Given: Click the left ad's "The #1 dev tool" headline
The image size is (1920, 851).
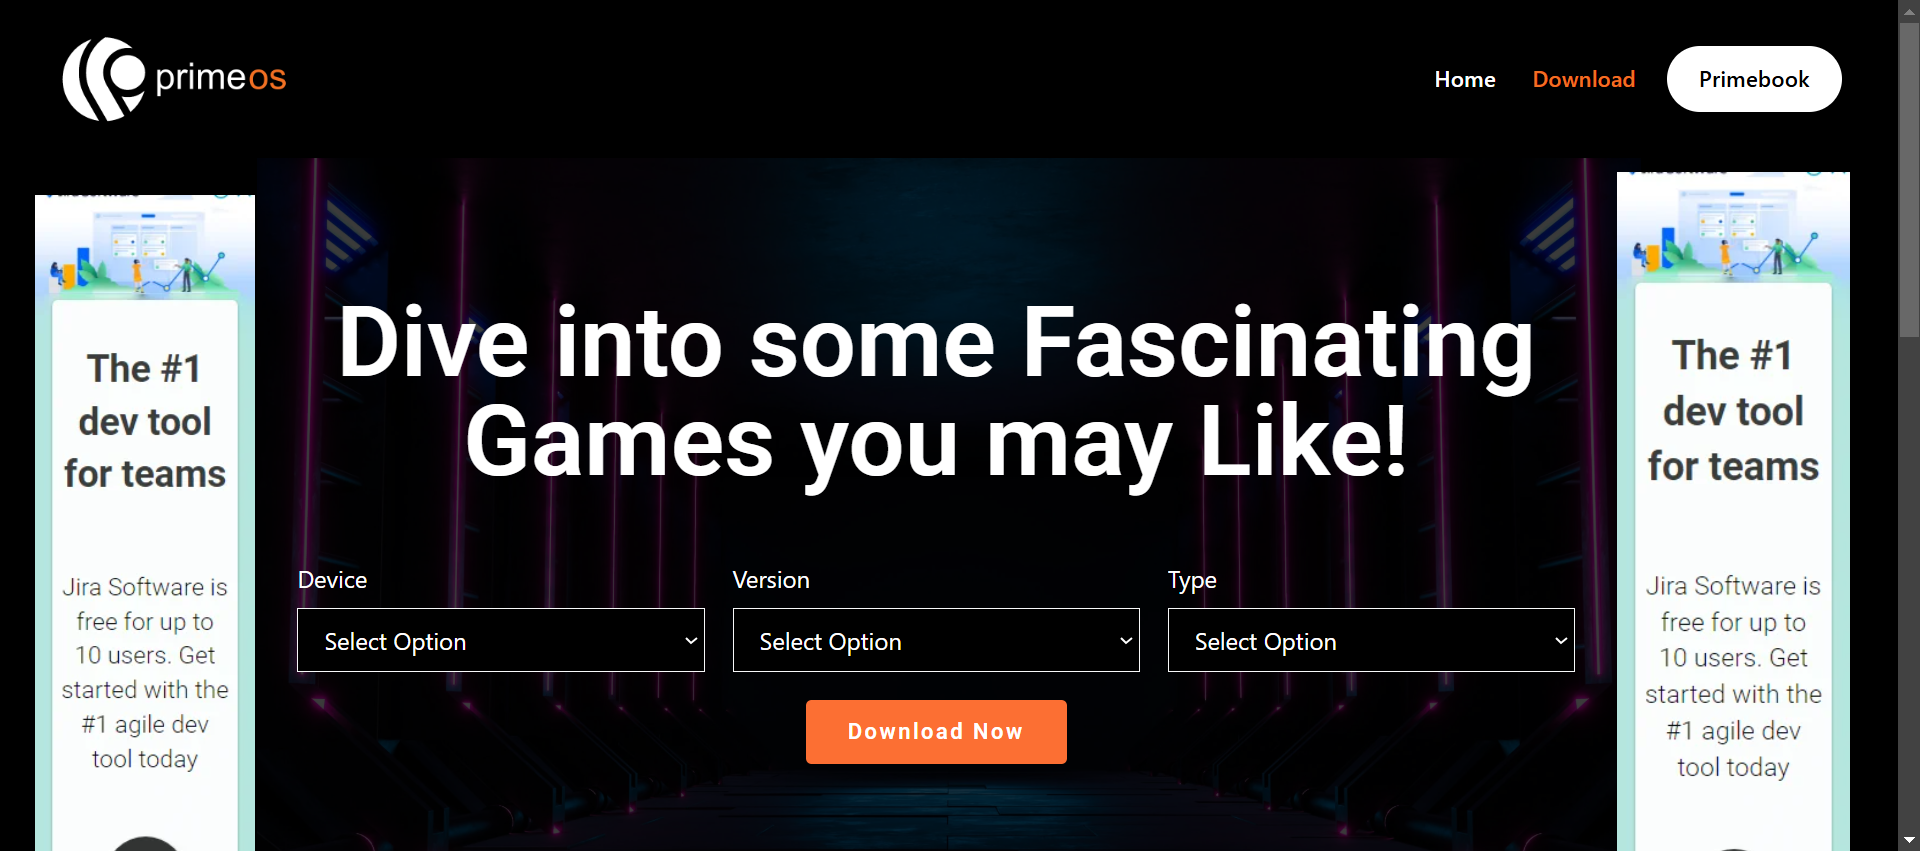Looking at the screenshot, I should point(145,421).
